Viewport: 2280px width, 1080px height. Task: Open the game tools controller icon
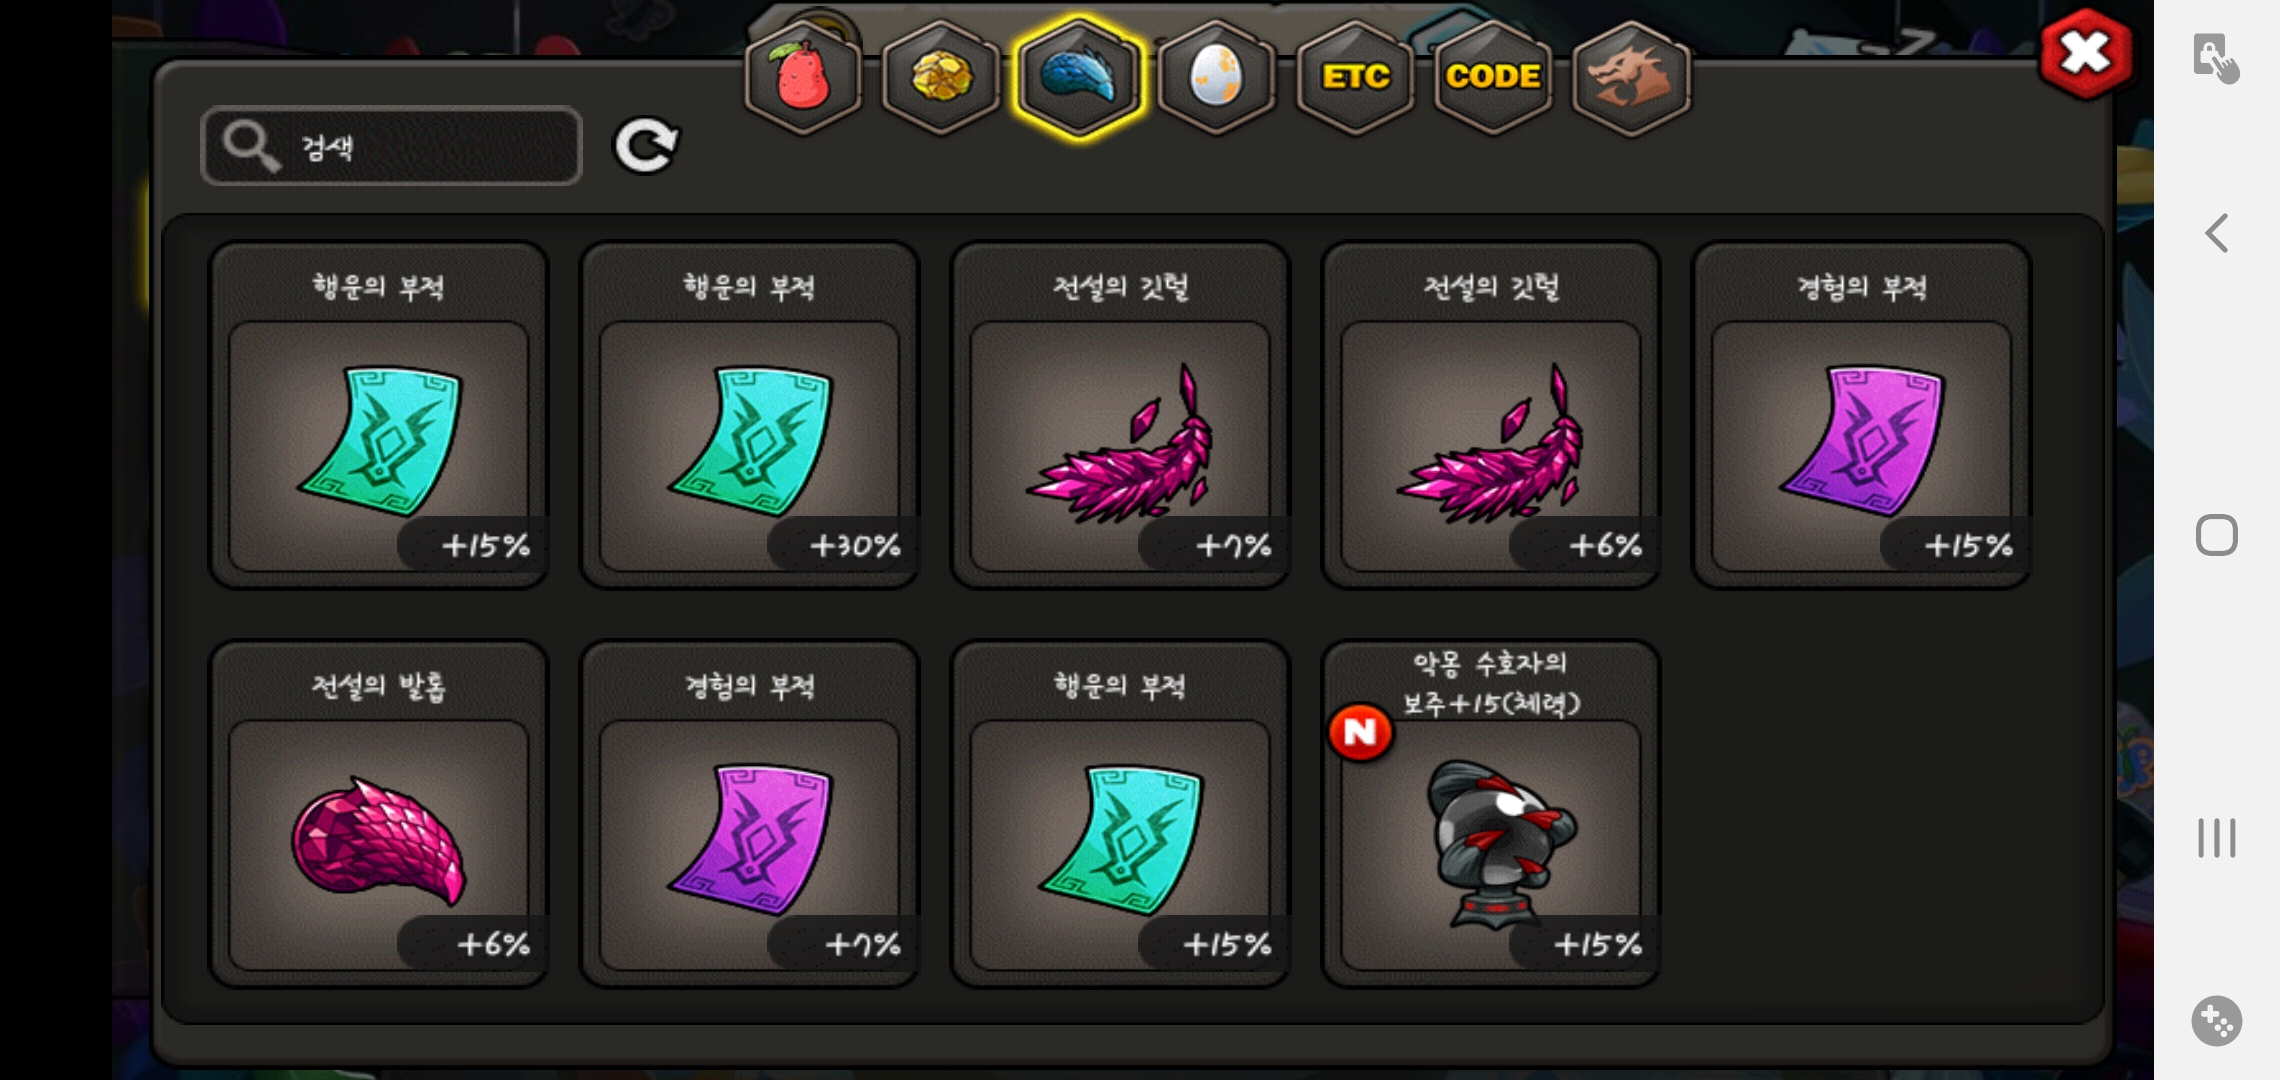[x=2217, y=1021]
